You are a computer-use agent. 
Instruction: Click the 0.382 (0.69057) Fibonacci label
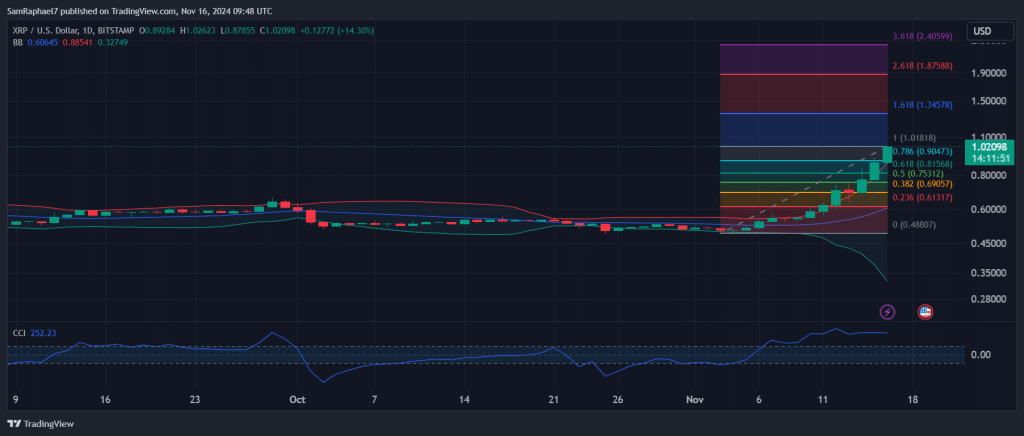point(922,184)
